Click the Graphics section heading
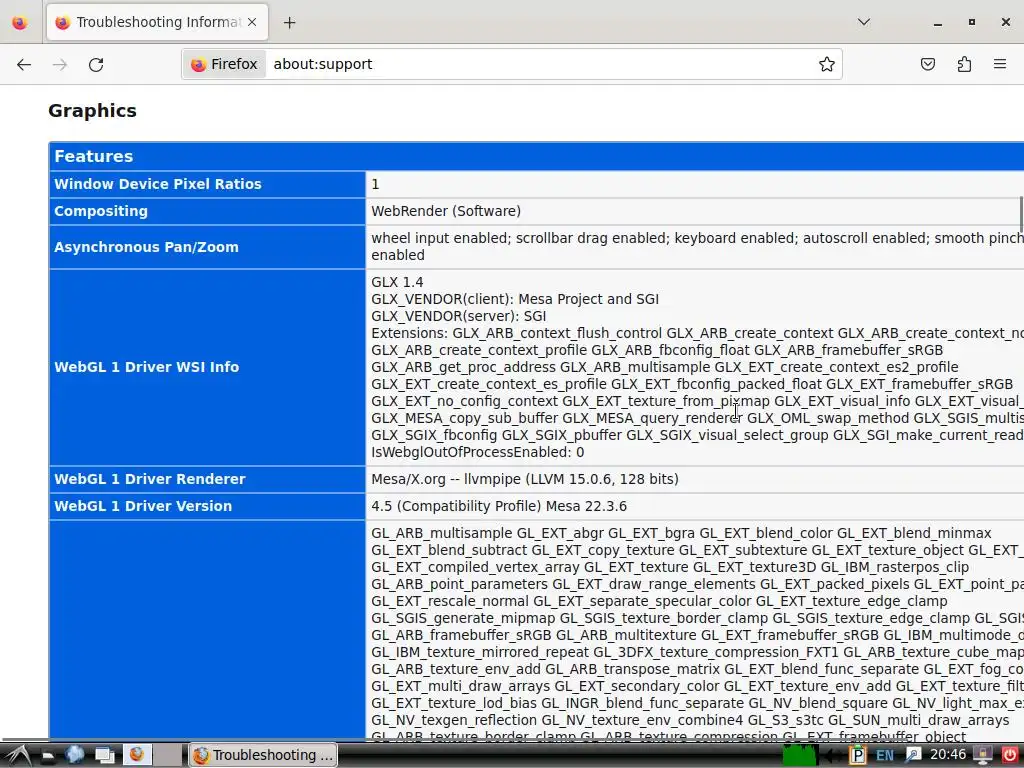1024x768 pixels. coord(92,110)
